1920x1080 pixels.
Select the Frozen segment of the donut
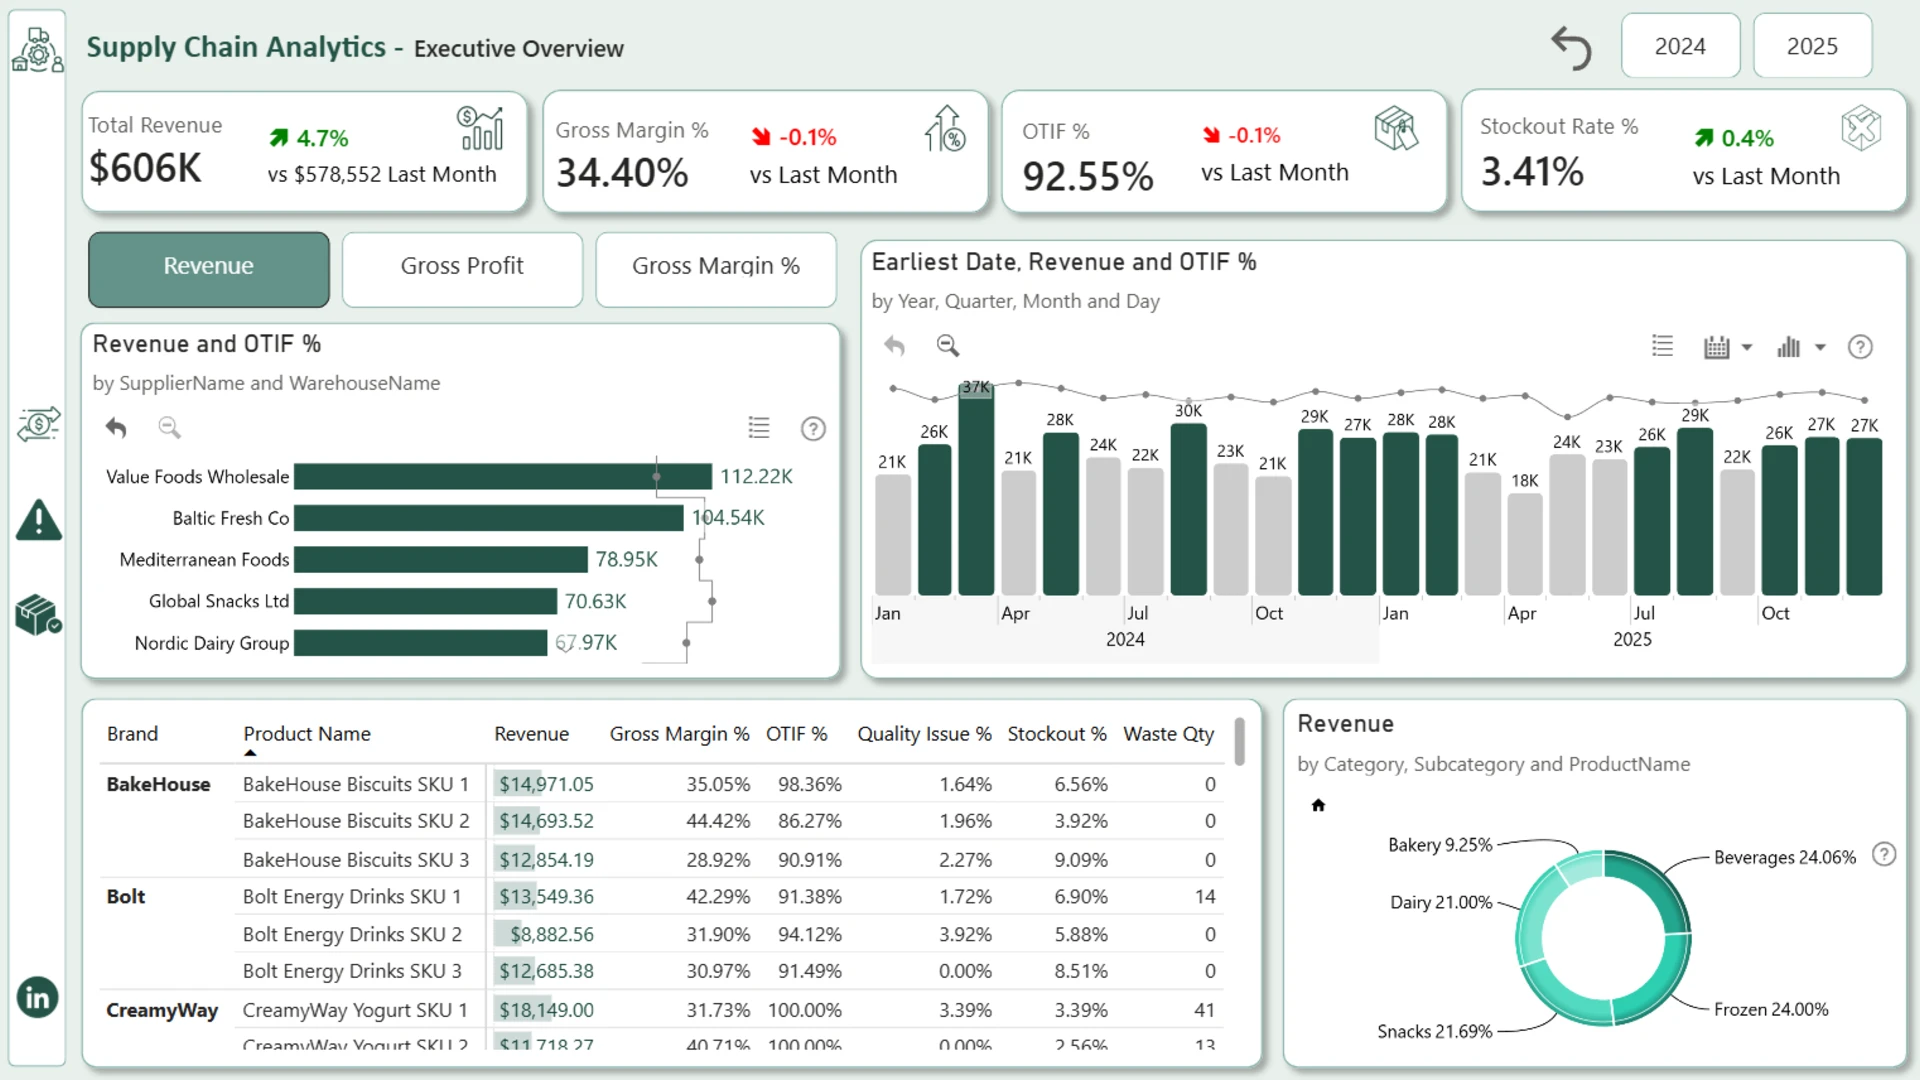[x=1655, y=984]
